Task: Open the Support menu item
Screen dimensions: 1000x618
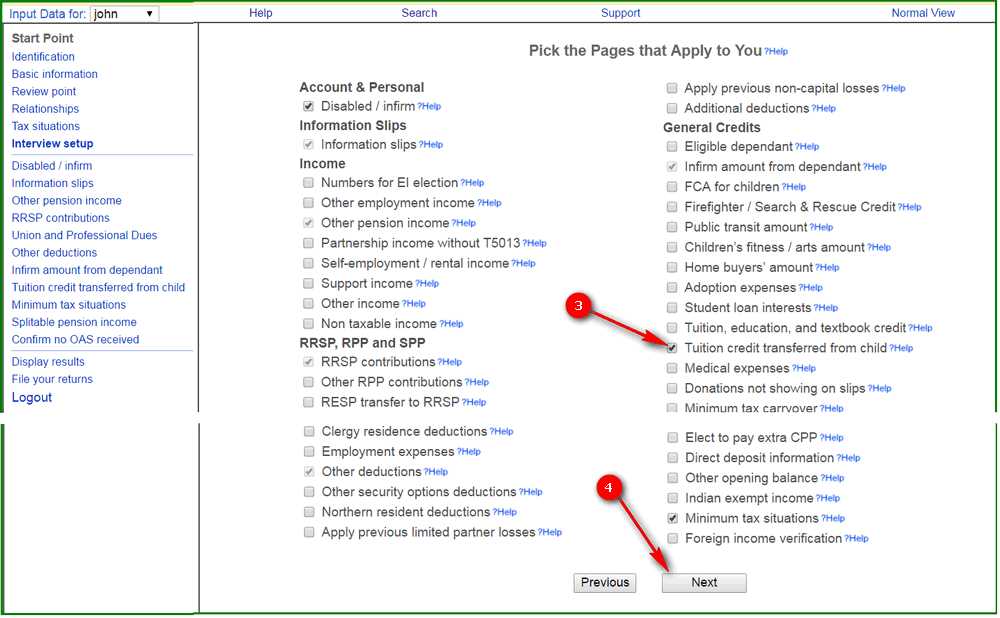Action: coord(620,13)
